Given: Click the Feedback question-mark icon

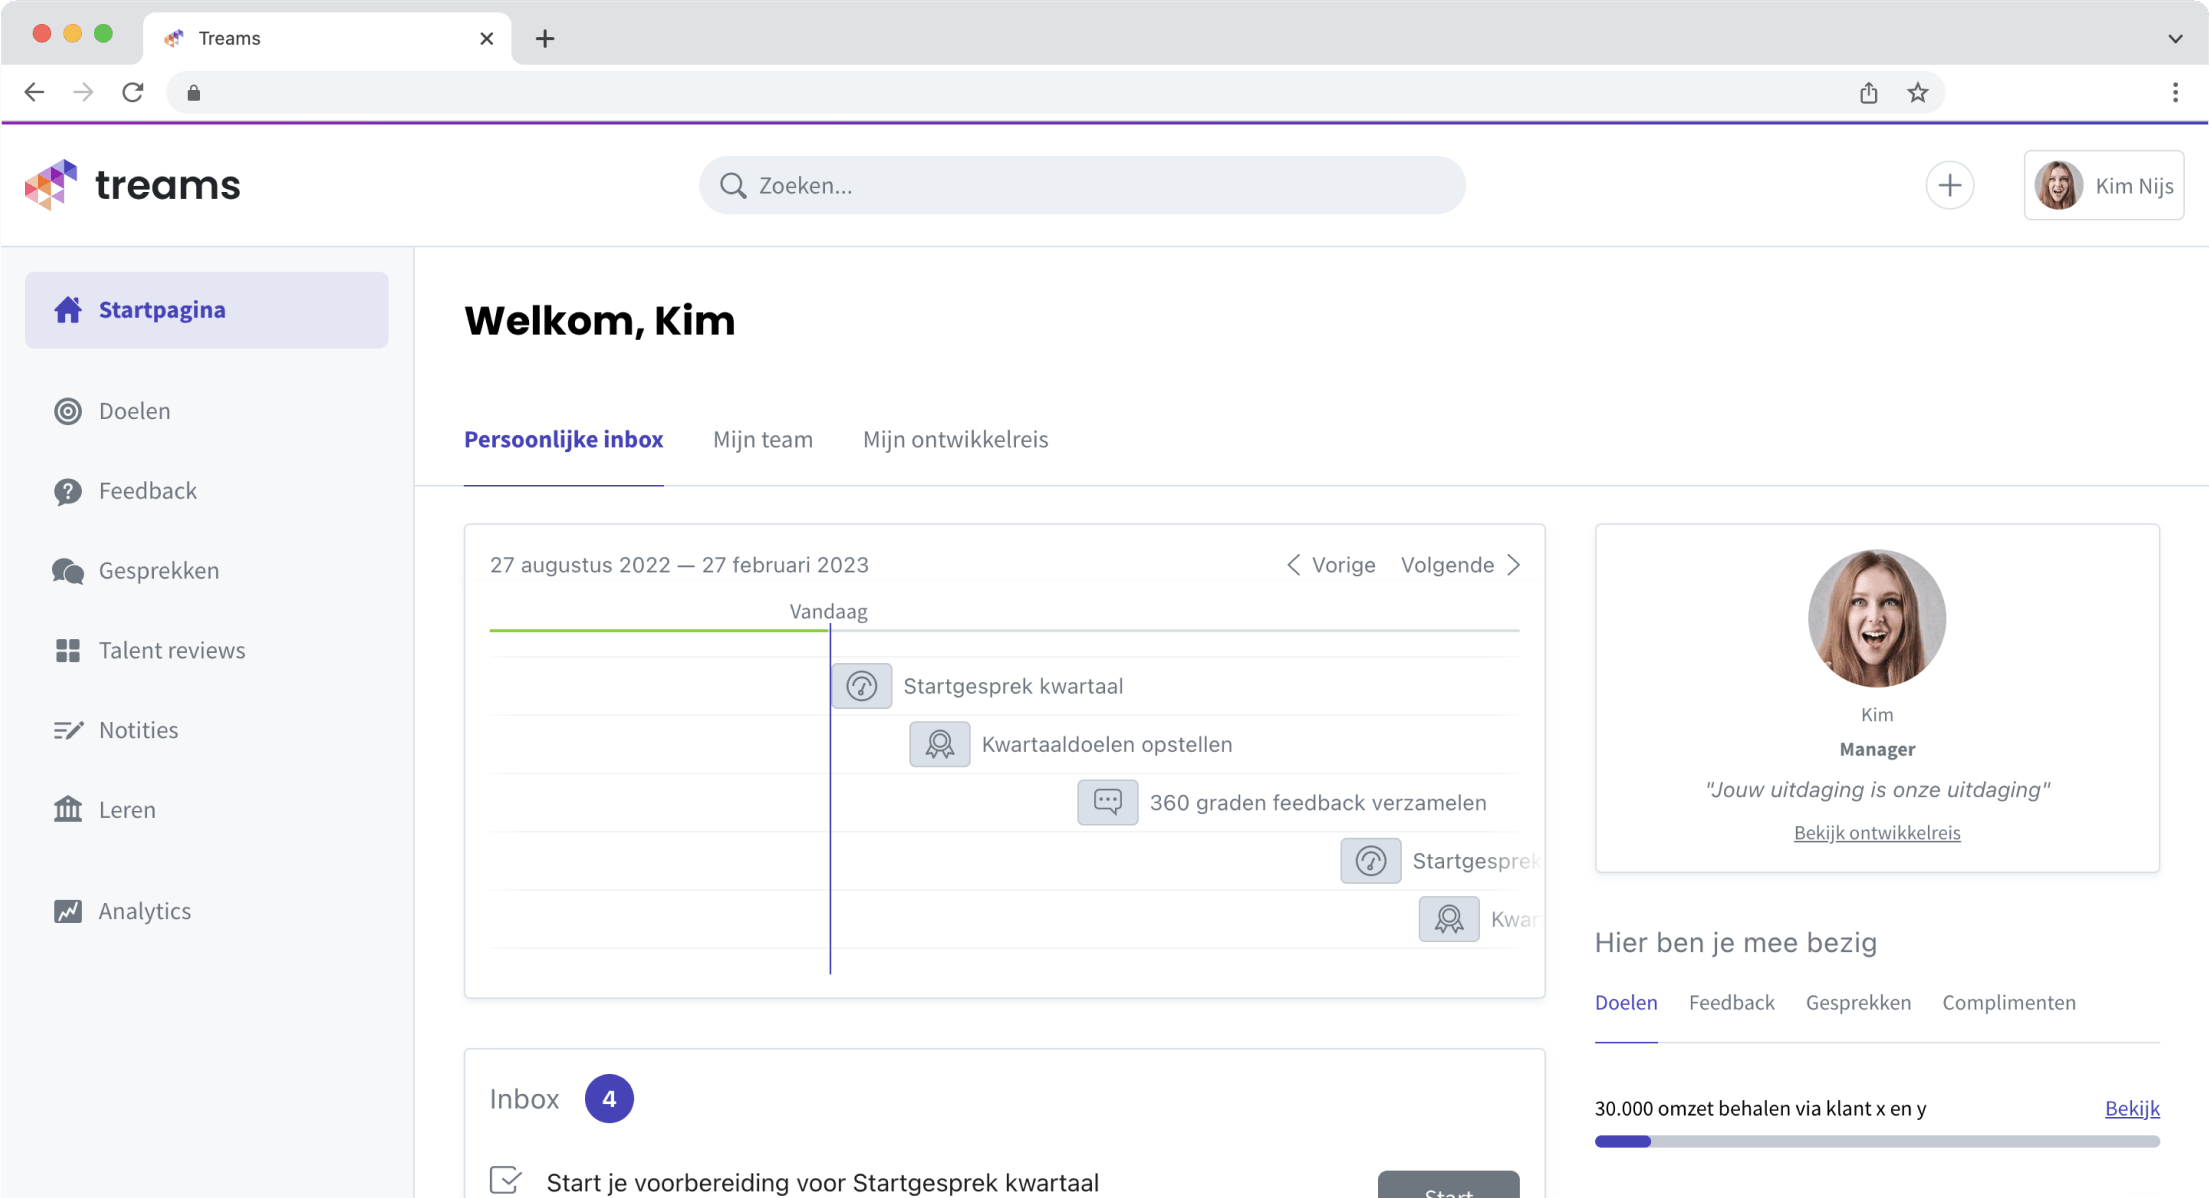Looking at the screenshot, I should (67, 491).
